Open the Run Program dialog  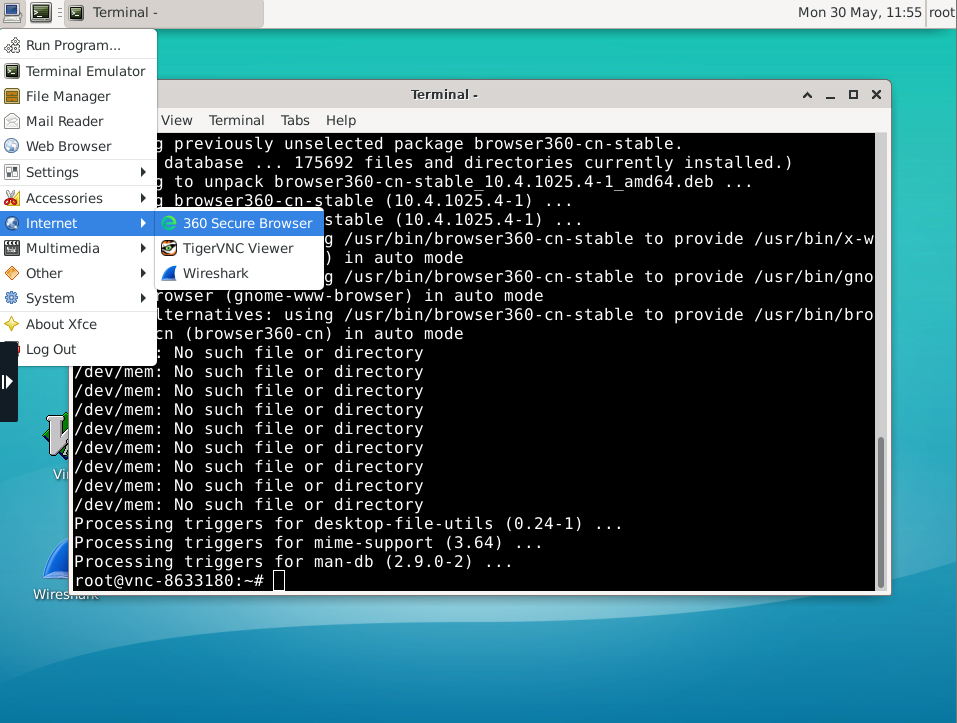[78, 45]
